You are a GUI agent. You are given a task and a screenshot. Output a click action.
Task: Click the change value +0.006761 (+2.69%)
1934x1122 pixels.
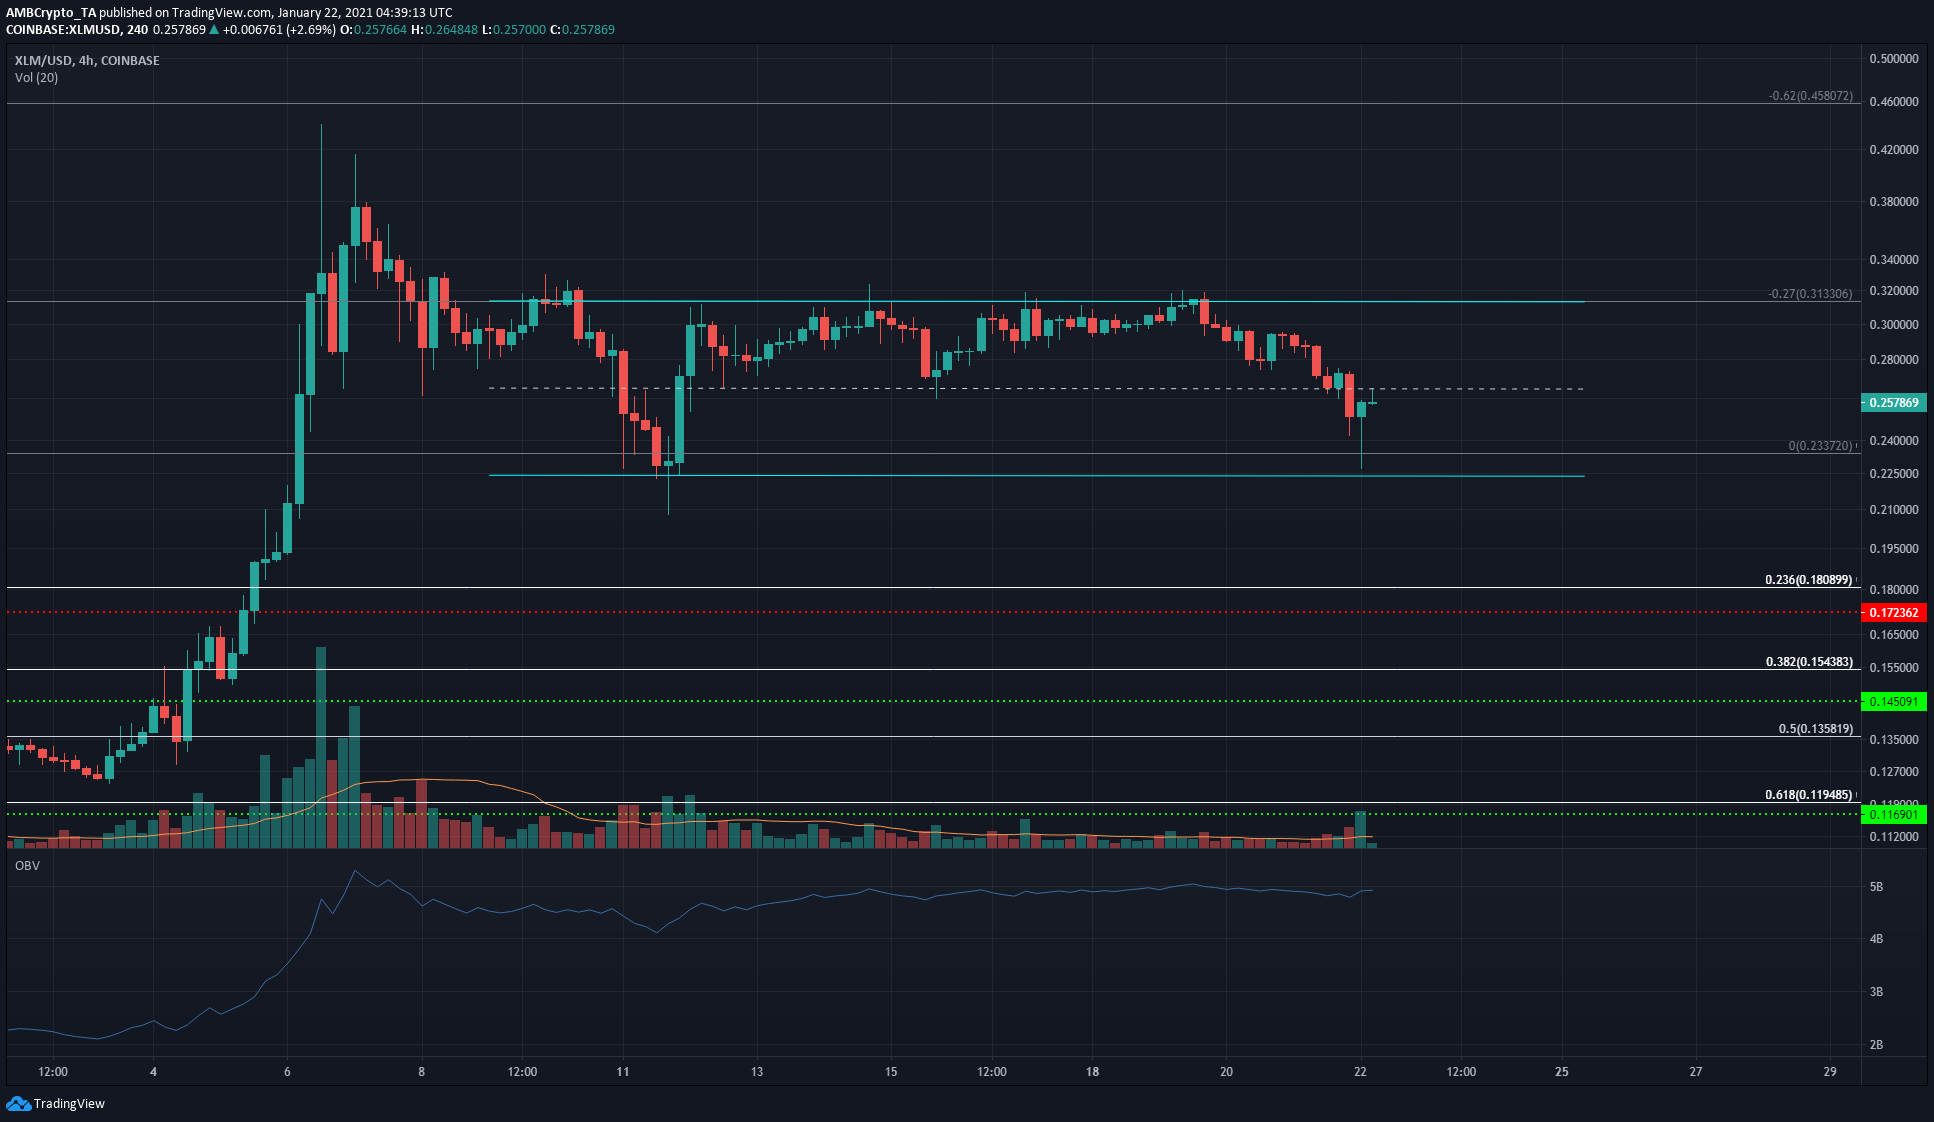(x=280, y=30)
